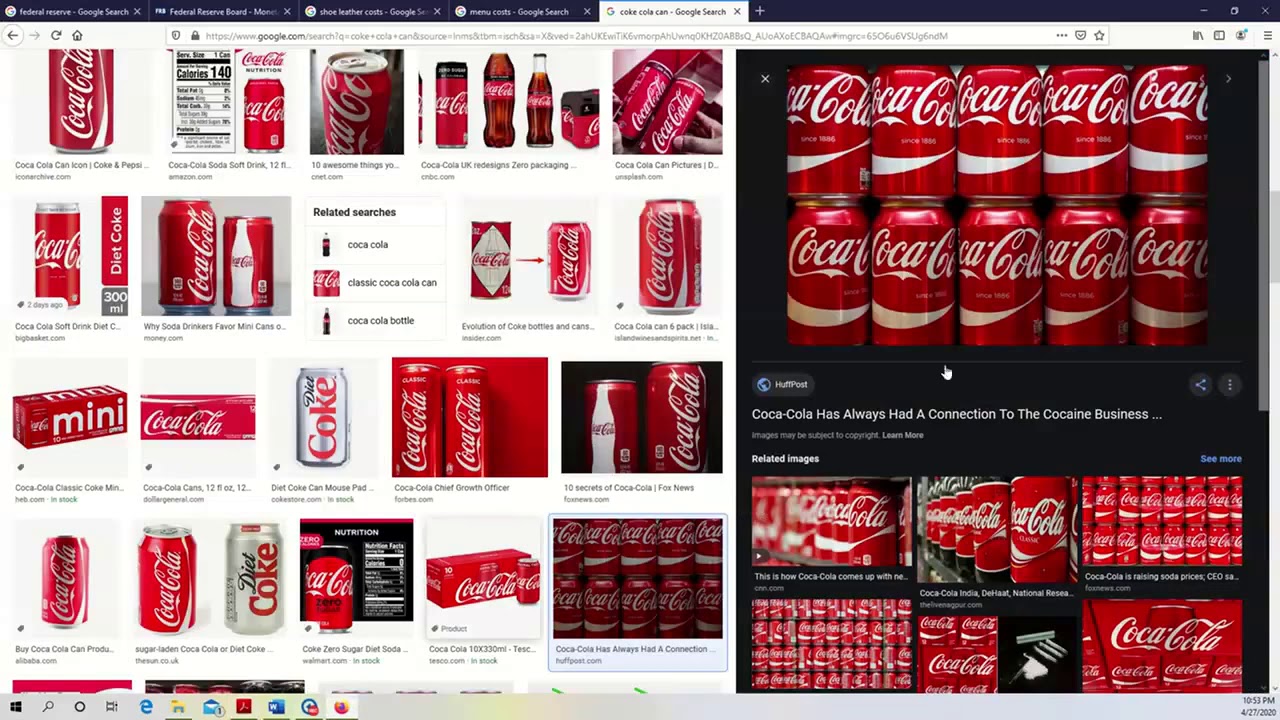Select related search 'classic coca cola can'

375,283
